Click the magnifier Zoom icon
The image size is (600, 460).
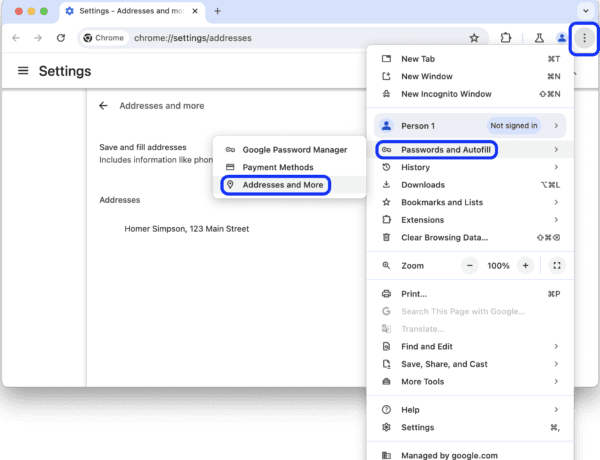click(386, 265)
